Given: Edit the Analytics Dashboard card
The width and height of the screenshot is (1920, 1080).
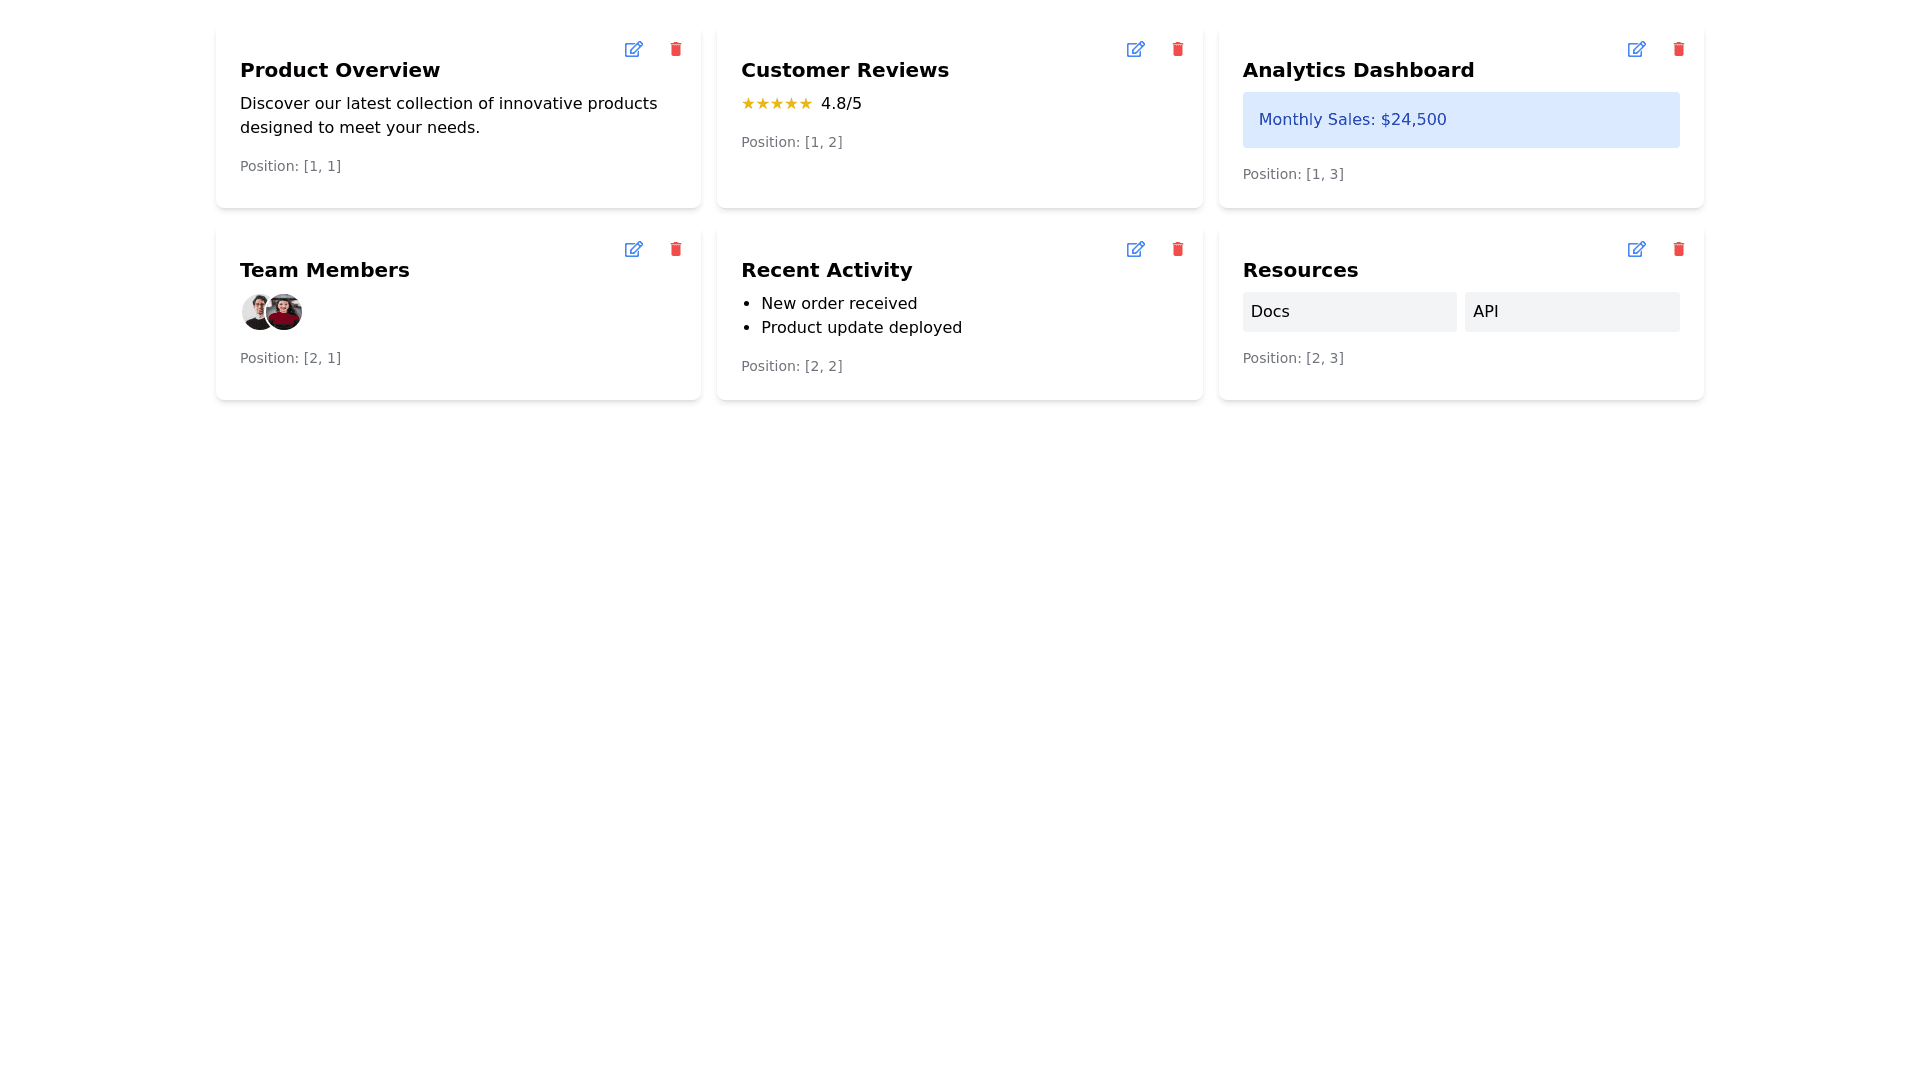Looking at the screenshot, I should coord(1636,49).
